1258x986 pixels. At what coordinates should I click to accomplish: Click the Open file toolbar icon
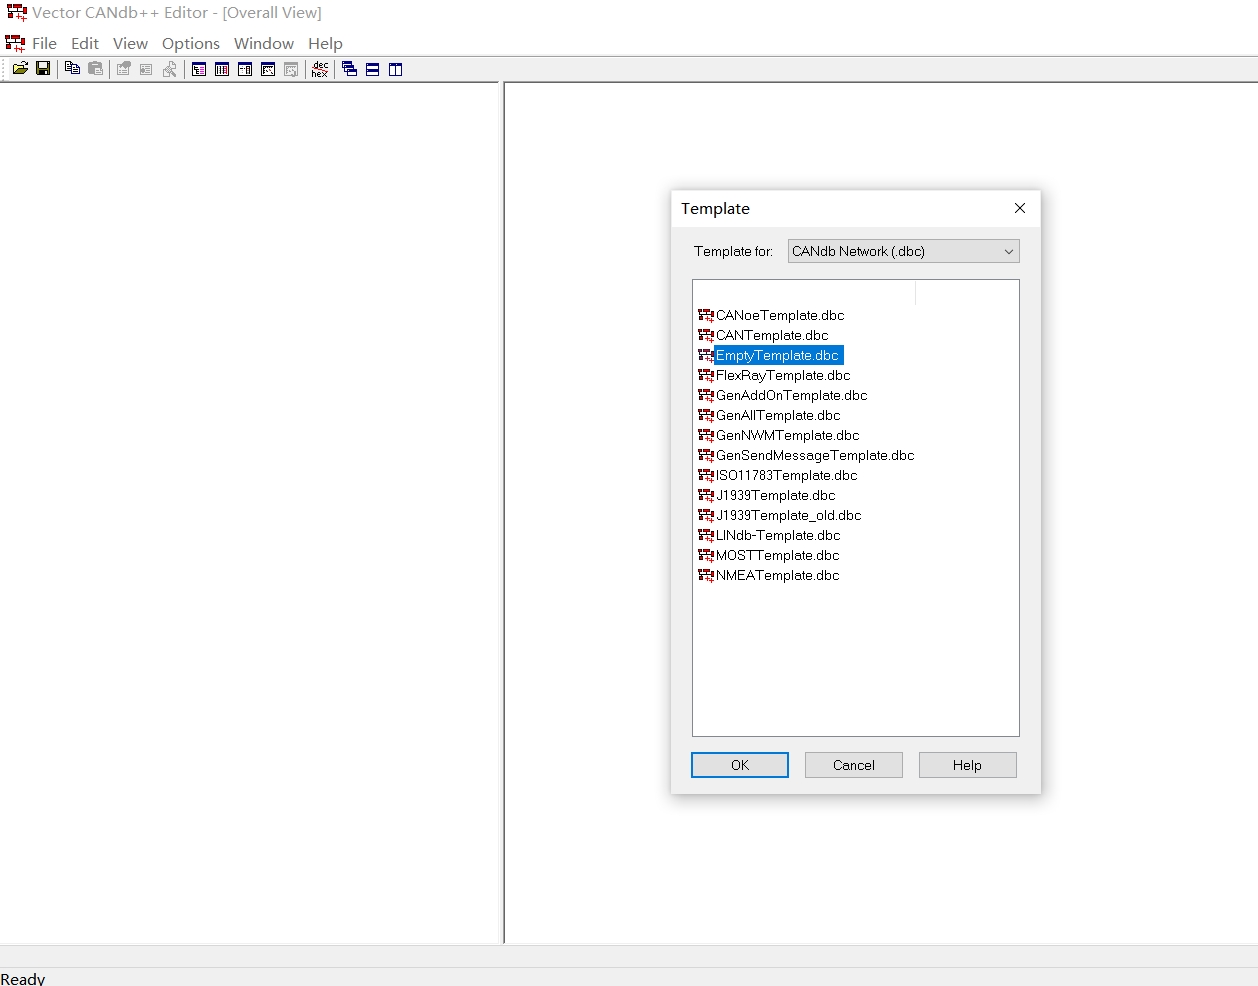click(x=20, y=69)
